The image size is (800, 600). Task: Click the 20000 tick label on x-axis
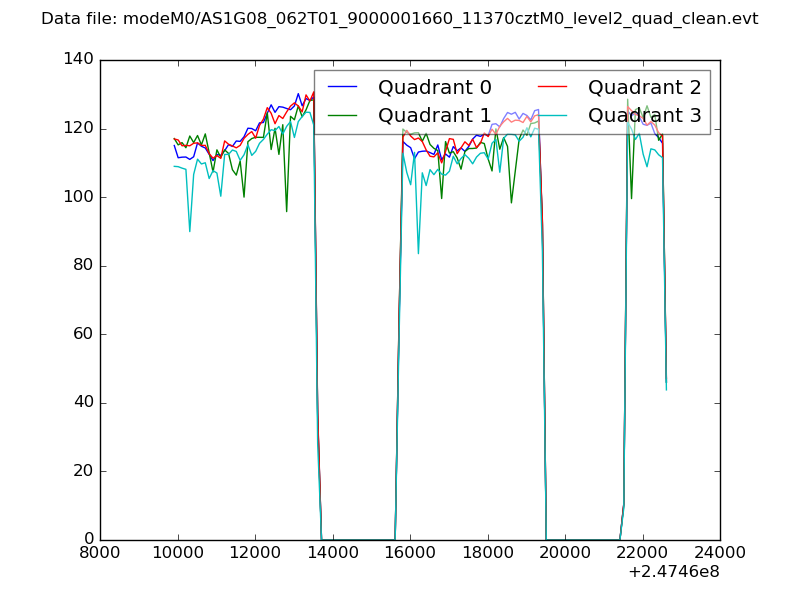(565, 552)
